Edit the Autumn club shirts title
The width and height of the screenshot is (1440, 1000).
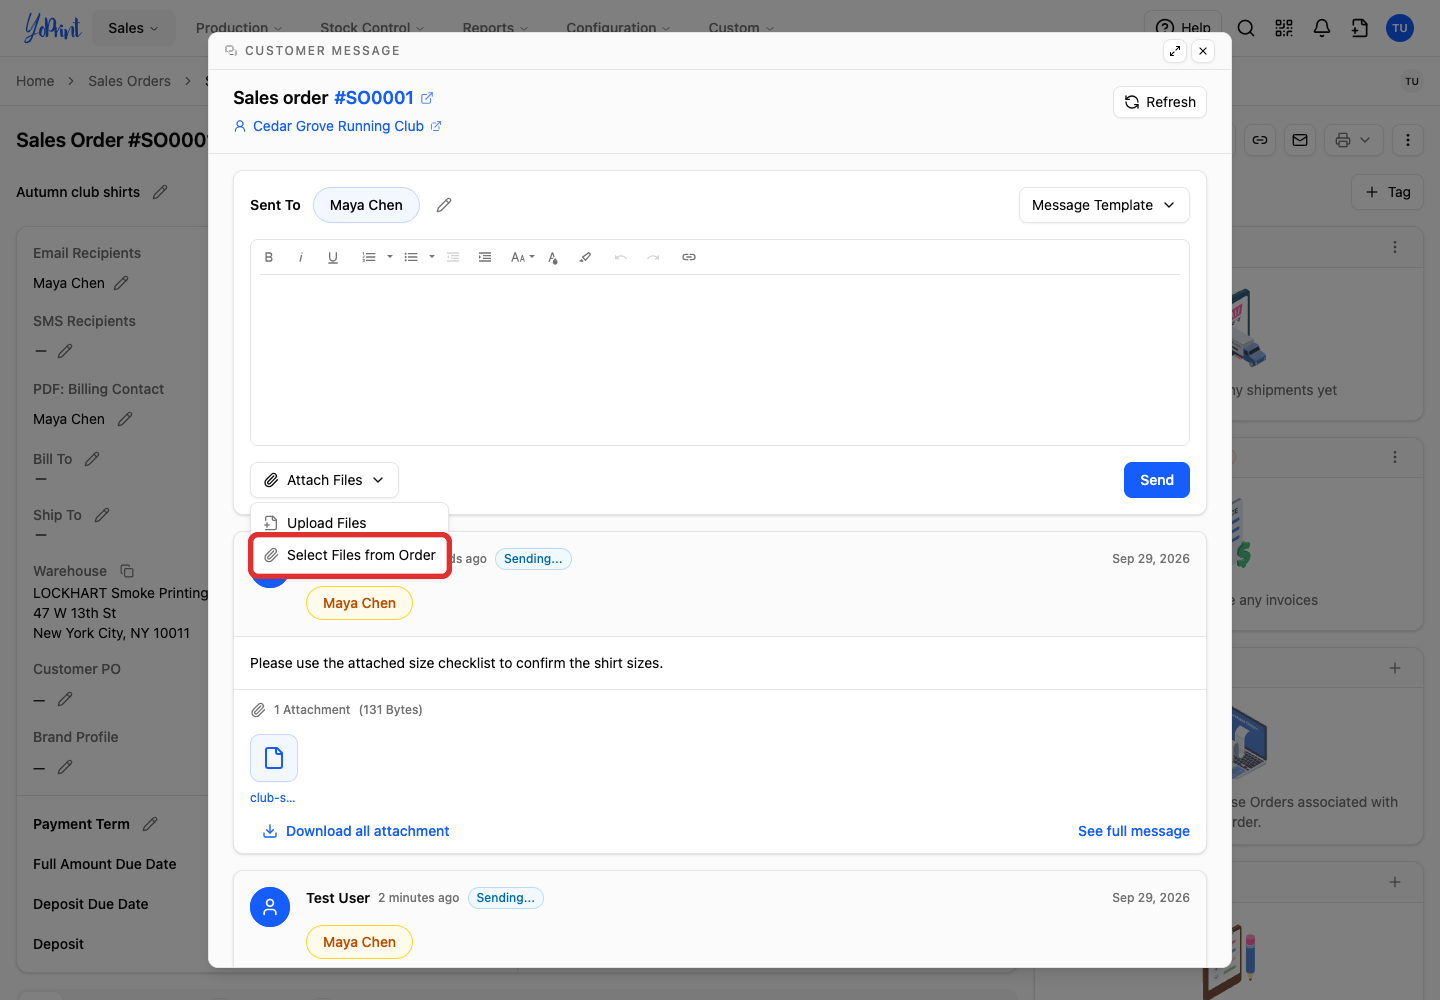coord(160,192)
